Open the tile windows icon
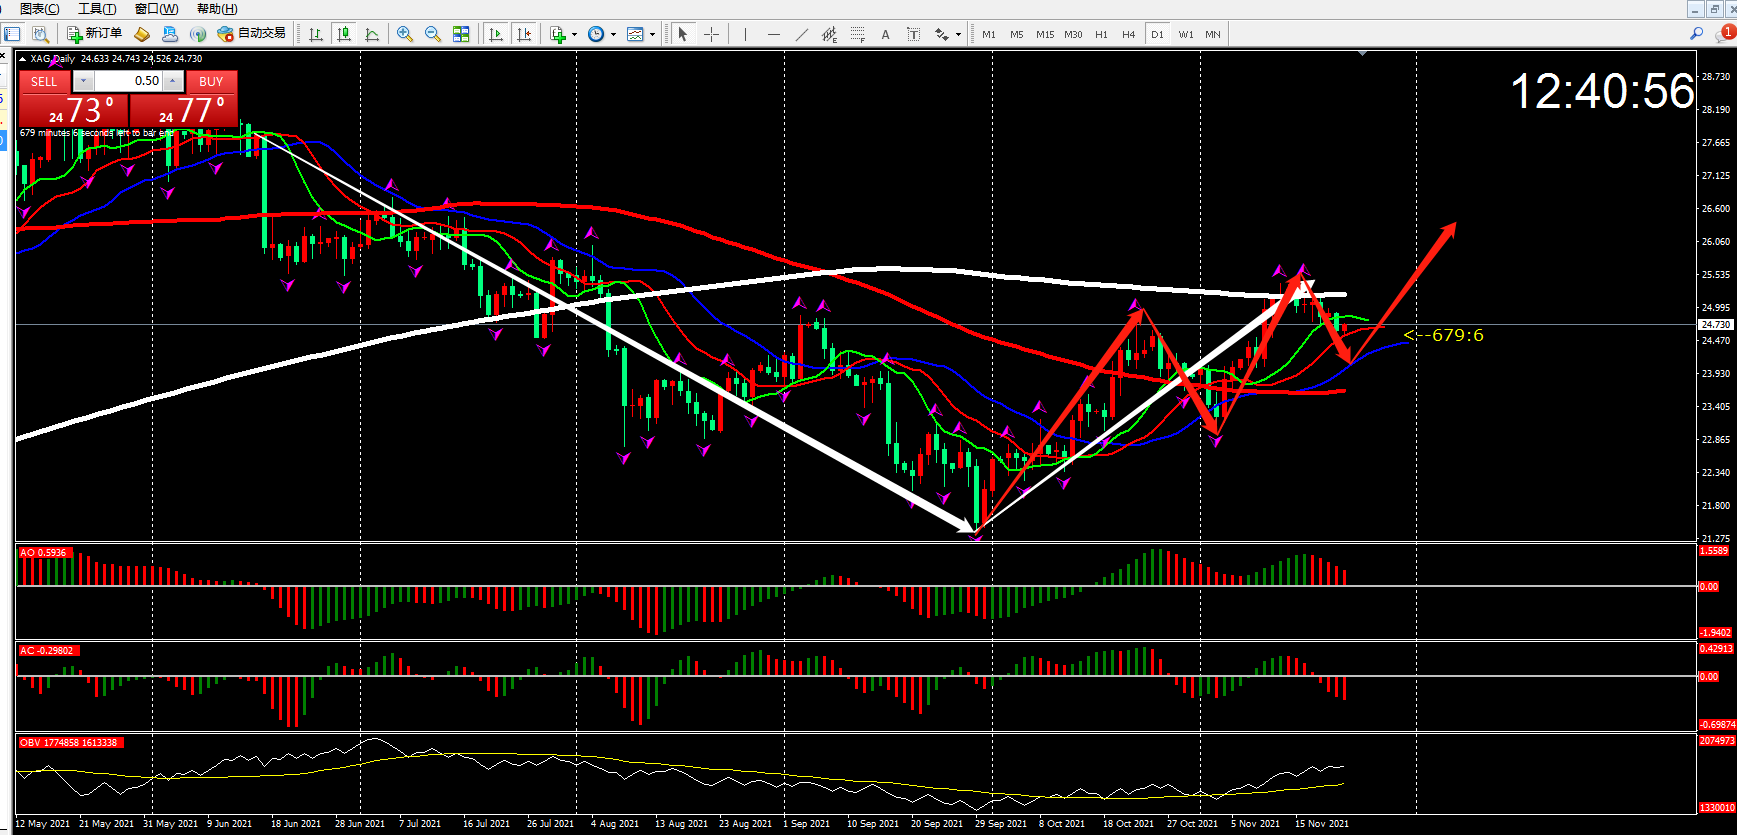This screenshot has height=835, width=1737. (461, 34)
